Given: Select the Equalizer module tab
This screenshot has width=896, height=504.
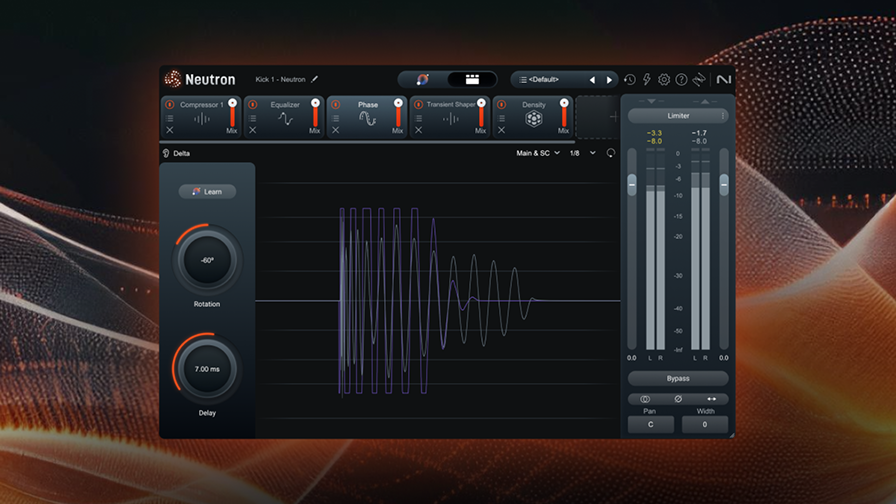Looking at the screenshot, I should (x=283, y=117).
